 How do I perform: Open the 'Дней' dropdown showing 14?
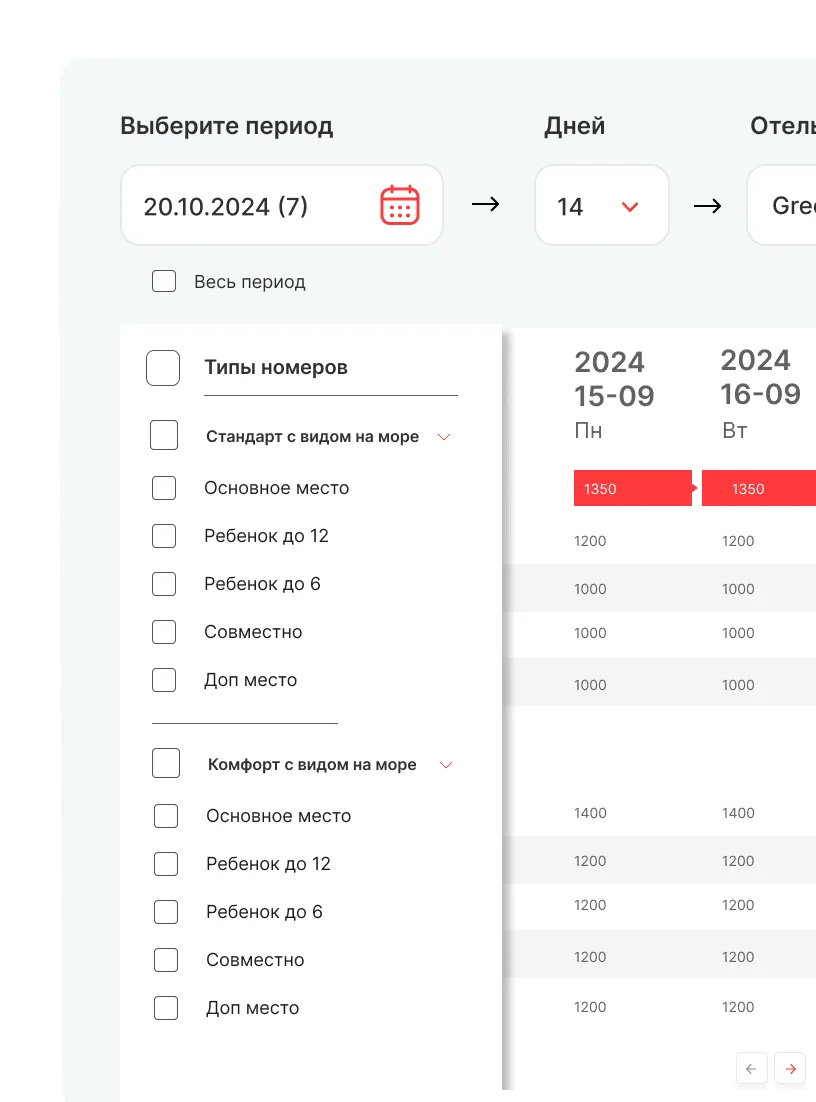pyautogui.click(x=602, y=205)
